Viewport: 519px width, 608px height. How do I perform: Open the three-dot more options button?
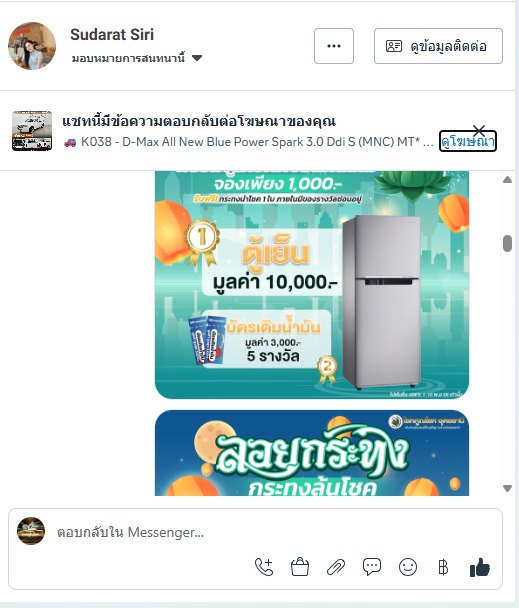(334, 46)
